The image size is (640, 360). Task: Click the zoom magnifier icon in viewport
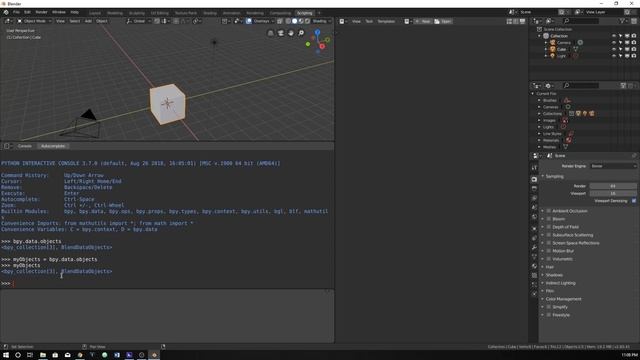coord(301,33)
